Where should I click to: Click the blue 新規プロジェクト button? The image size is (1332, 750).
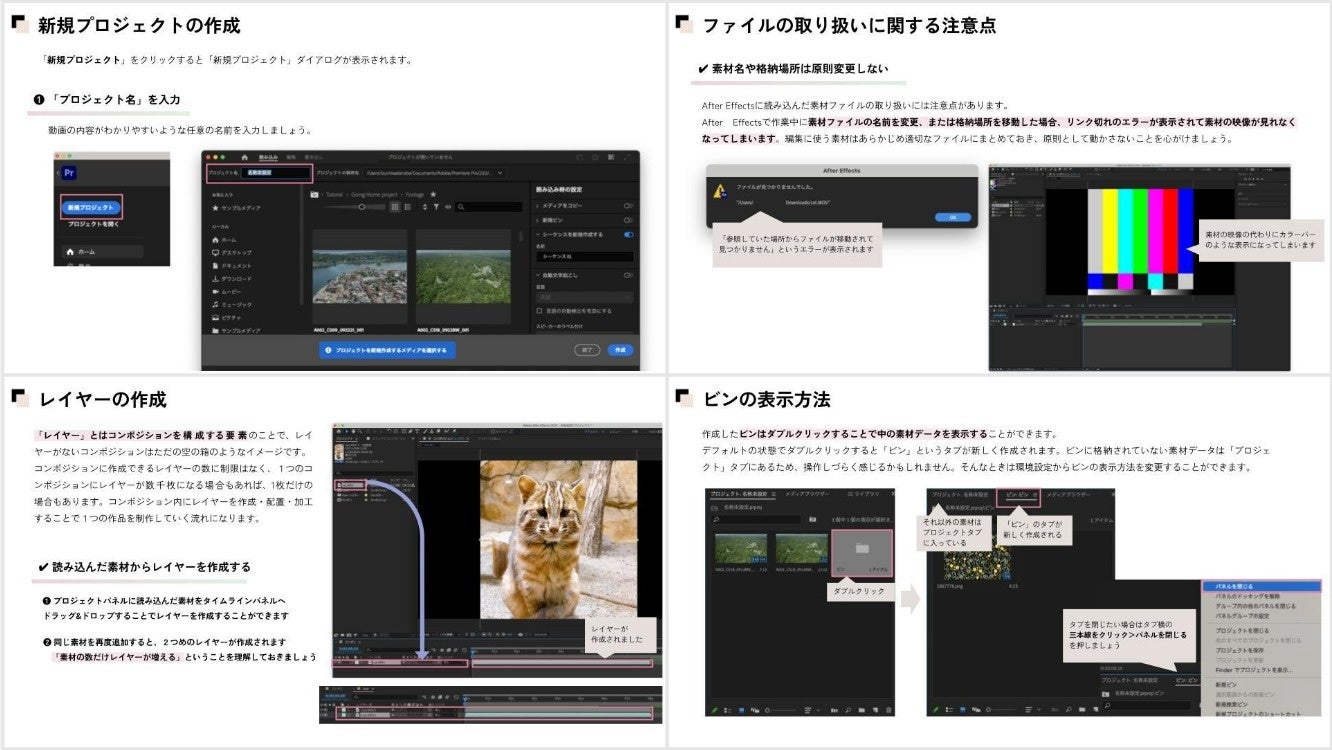tap(92, 208)
